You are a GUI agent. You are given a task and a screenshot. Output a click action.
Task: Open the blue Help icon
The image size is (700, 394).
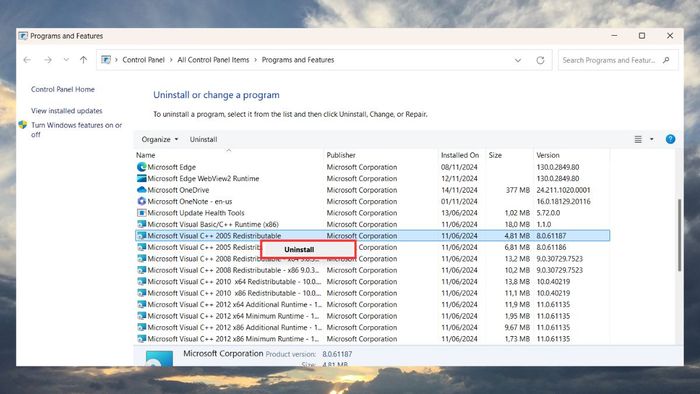[670, 139]
